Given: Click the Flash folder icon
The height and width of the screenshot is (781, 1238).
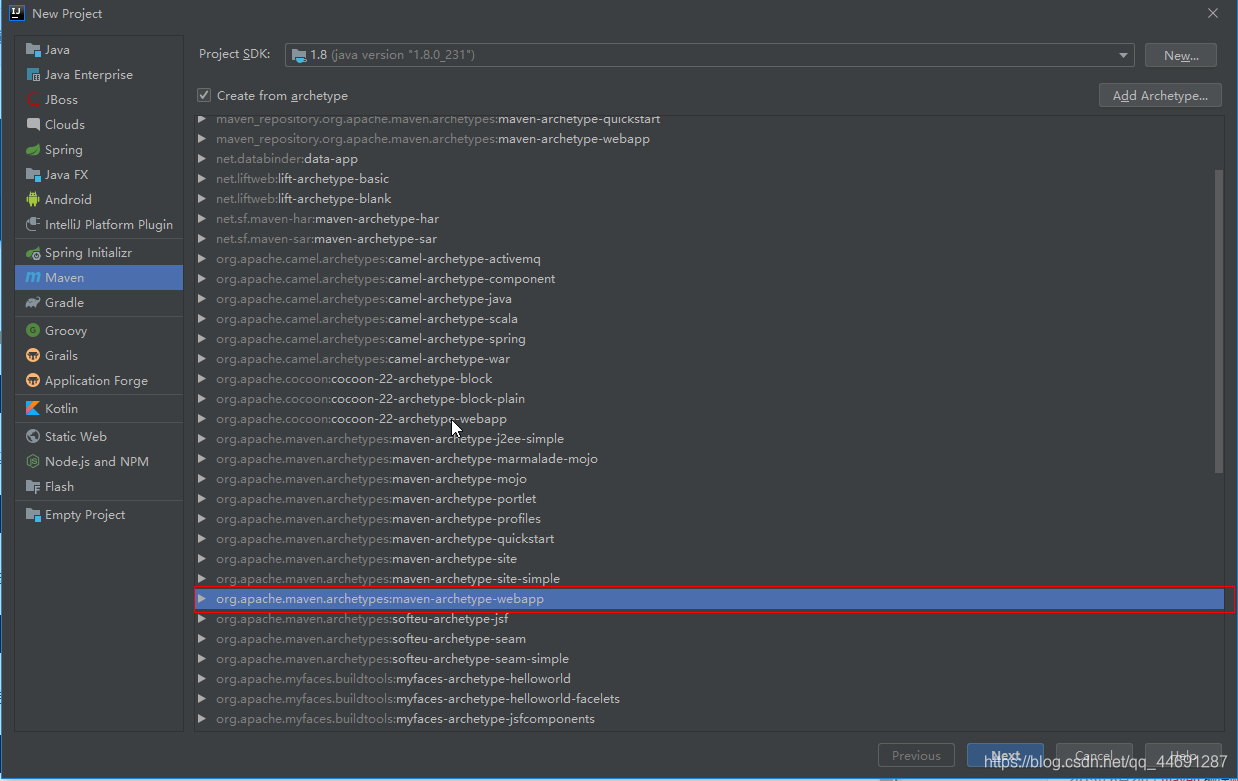Looking at the screenshot, I should (34, 487).
